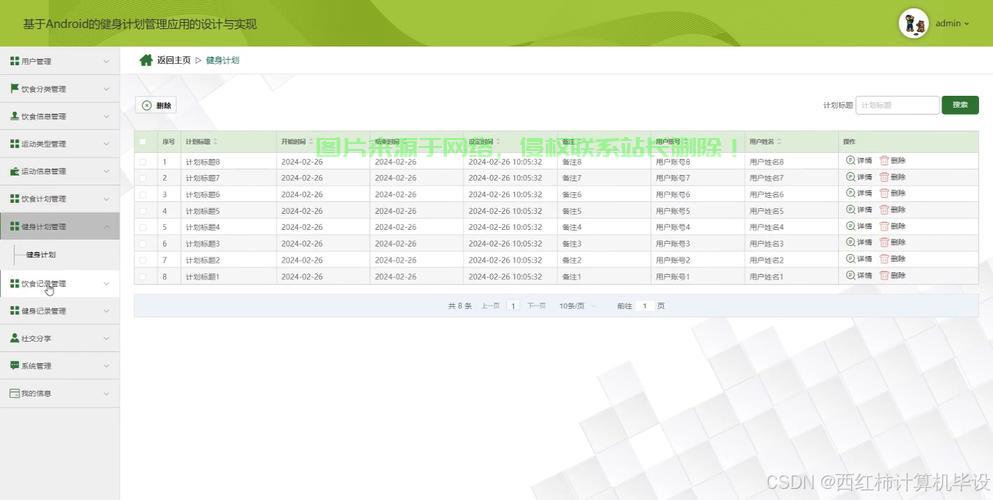Open 详情 for 计划标题4 row
Viewport: 993px width, 500px height.
tap(859, 226)
